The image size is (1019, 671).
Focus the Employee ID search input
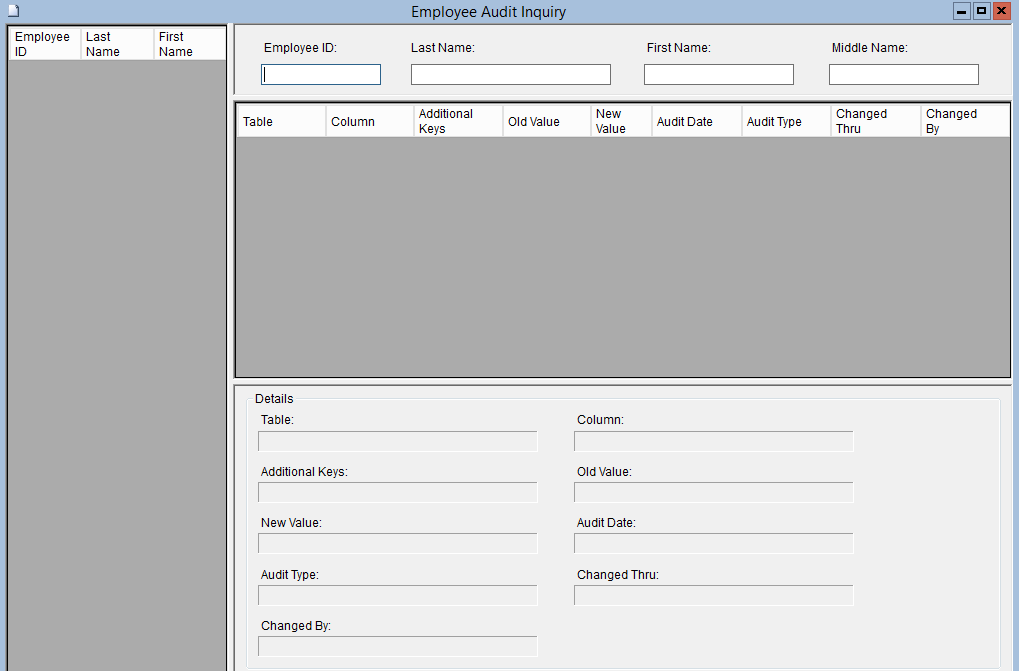point(321,75)
